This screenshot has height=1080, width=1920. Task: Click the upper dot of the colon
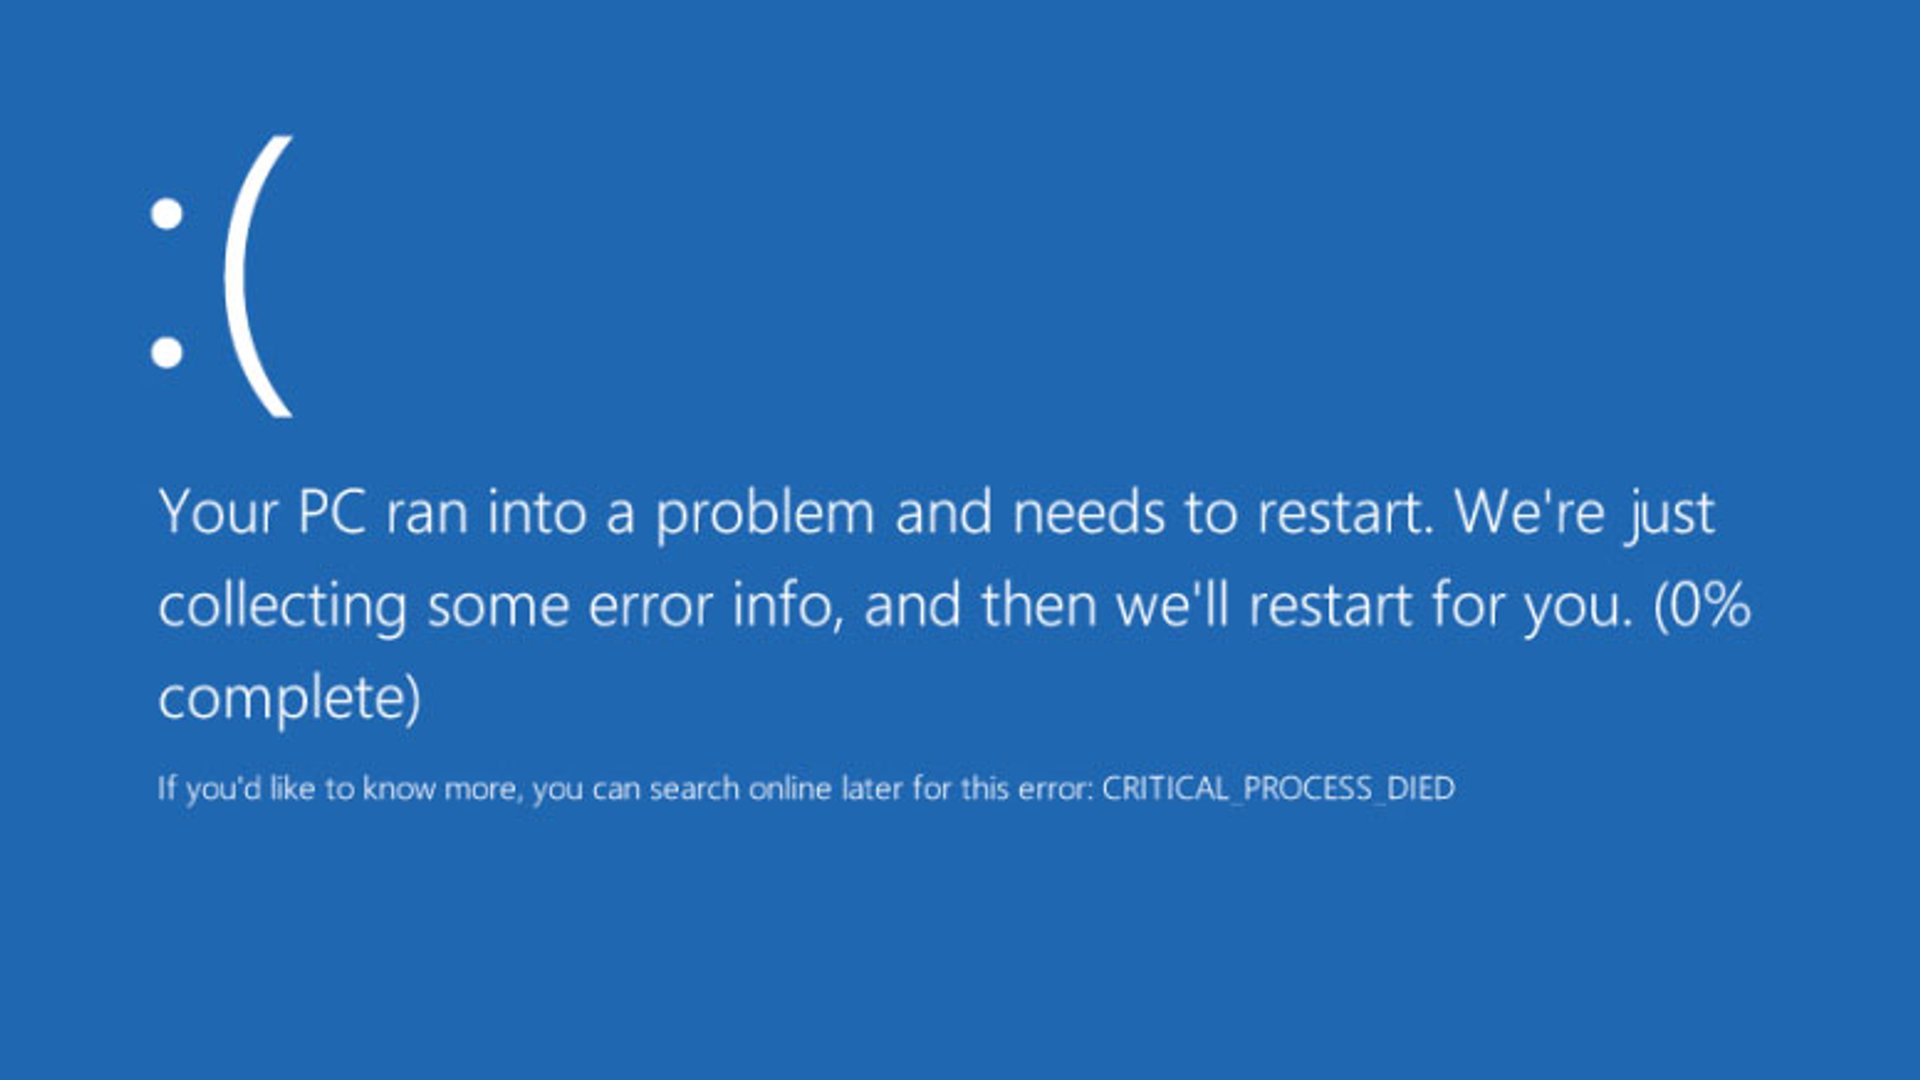pos(167,213)
